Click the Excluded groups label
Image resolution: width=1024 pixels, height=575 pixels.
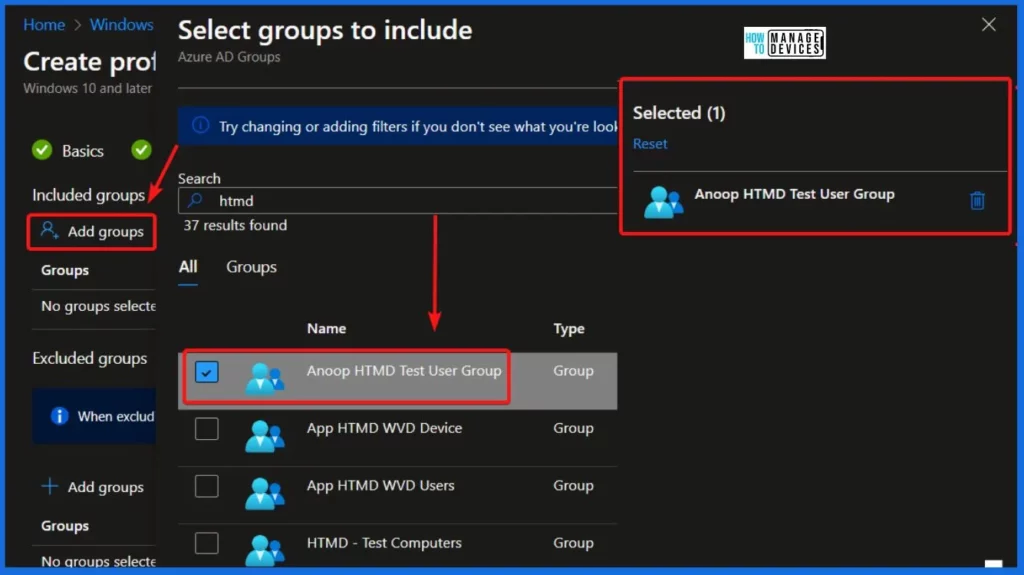point(89,358)
